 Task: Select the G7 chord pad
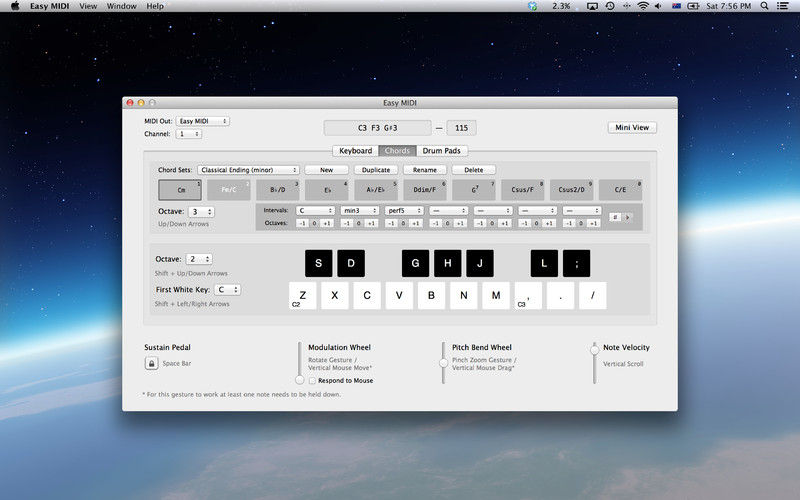tap(474, 190)
